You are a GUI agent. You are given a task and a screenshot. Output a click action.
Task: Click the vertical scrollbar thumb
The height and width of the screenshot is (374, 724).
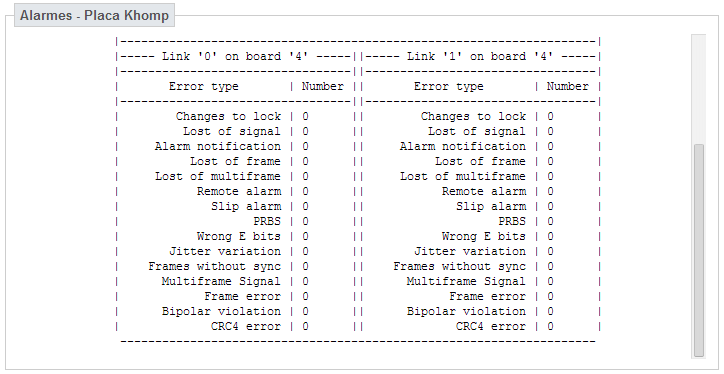699,250
